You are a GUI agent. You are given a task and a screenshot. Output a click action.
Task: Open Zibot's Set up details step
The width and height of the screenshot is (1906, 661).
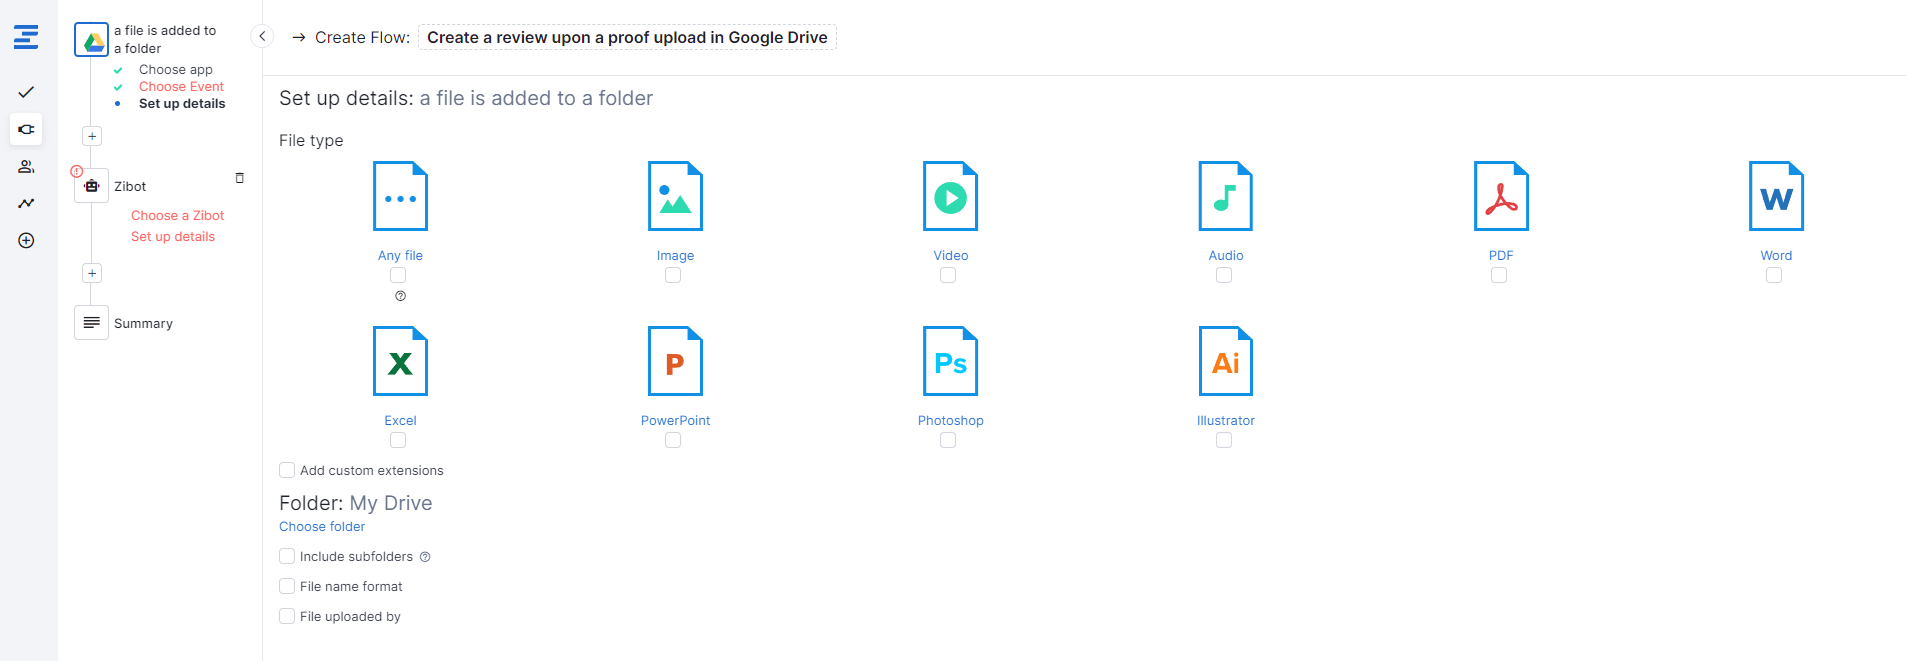tap(173, 237)
